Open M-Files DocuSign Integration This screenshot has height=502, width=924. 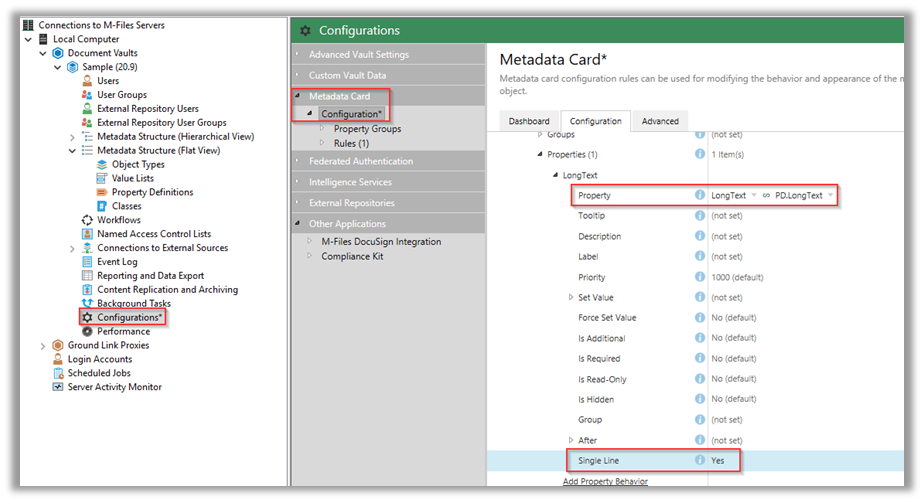pyautogui.click(x=381, y=242)
